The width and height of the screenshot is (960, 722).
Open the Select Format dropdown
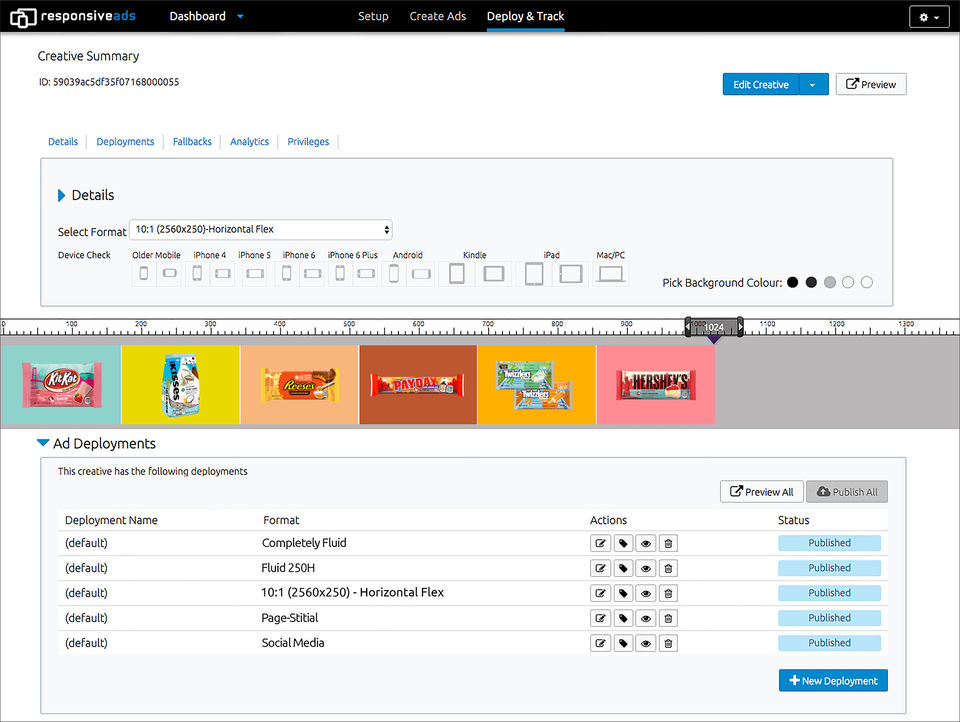point(261,230)
